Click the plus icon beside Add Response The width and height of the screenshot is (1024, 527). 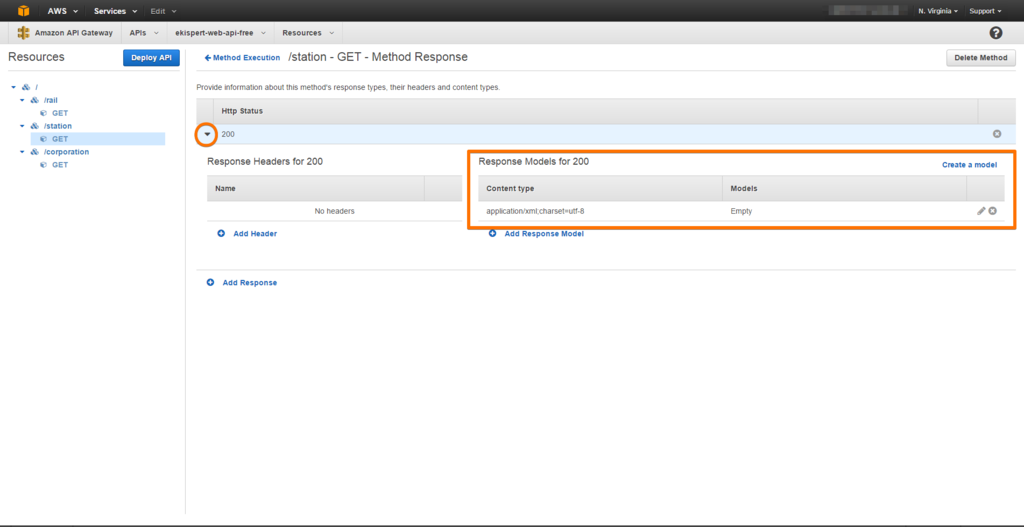pyautogui.click(x=210, y=282)
